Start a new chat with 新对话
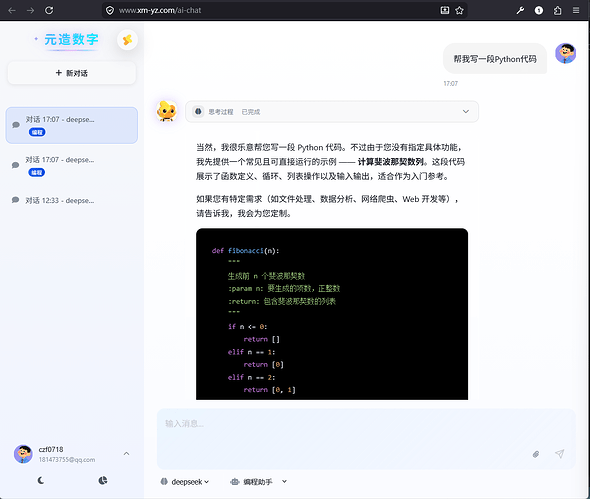Viewport: 590px width, 499px height. point(71,73)
